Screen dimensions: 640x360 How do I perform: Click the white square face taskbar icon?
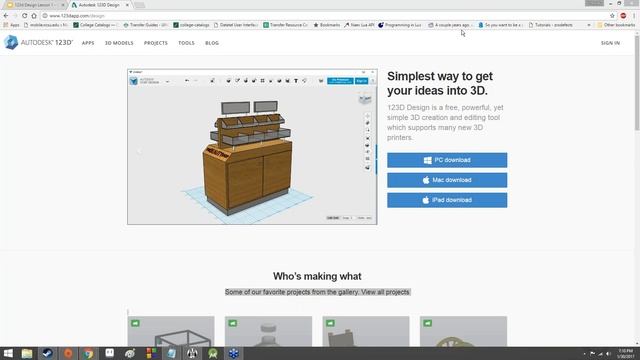pyautogui.click(x=109, y=353)
